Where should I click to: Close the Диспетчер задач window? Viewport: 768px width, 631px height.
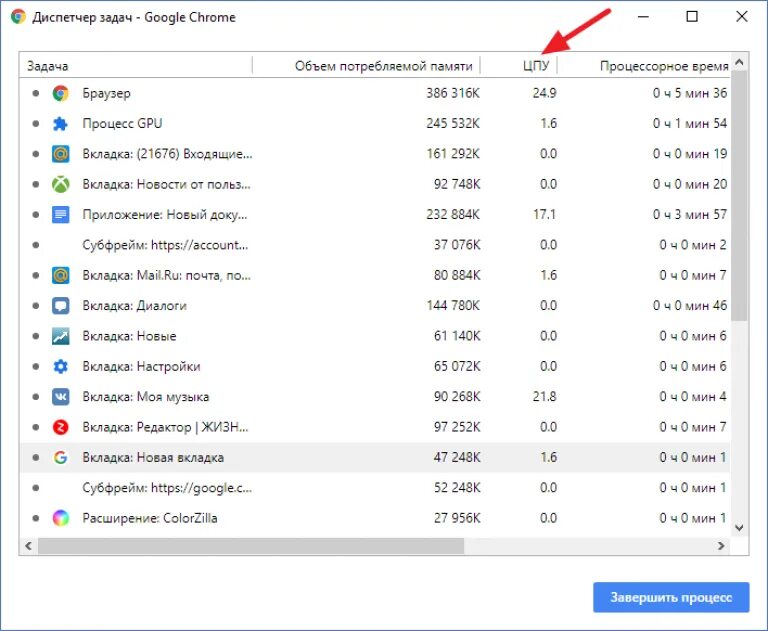(x=742, y=17)
